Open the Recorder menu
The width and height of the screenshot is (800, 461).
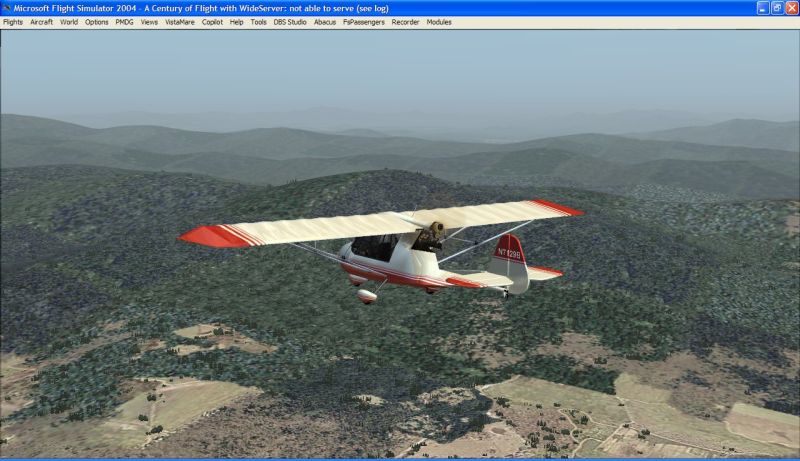pyautogui.click(x=406, y=22)
